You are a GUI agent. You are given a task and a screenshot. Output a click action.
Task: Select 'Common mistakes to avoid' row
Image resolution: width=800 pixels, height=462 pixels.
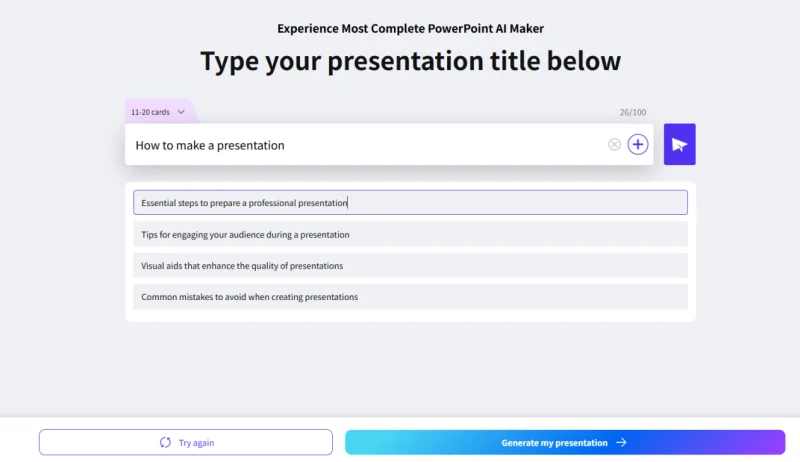(410, 297)
